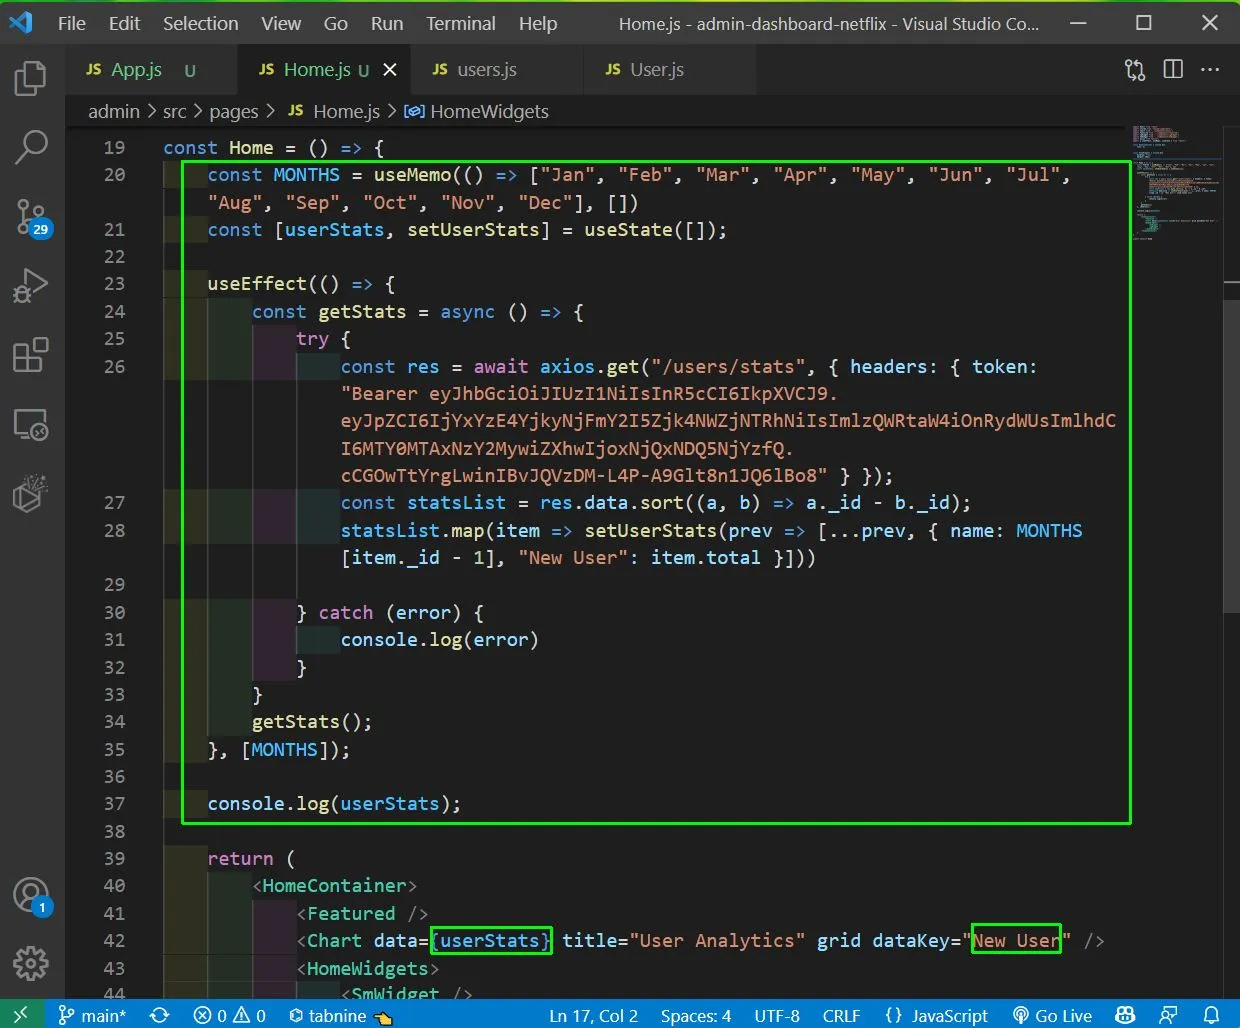The width and height of the screenshot is (1240, 1028).
Task: Click the Accounts icon in activity bar
Action: pos(30,895)
